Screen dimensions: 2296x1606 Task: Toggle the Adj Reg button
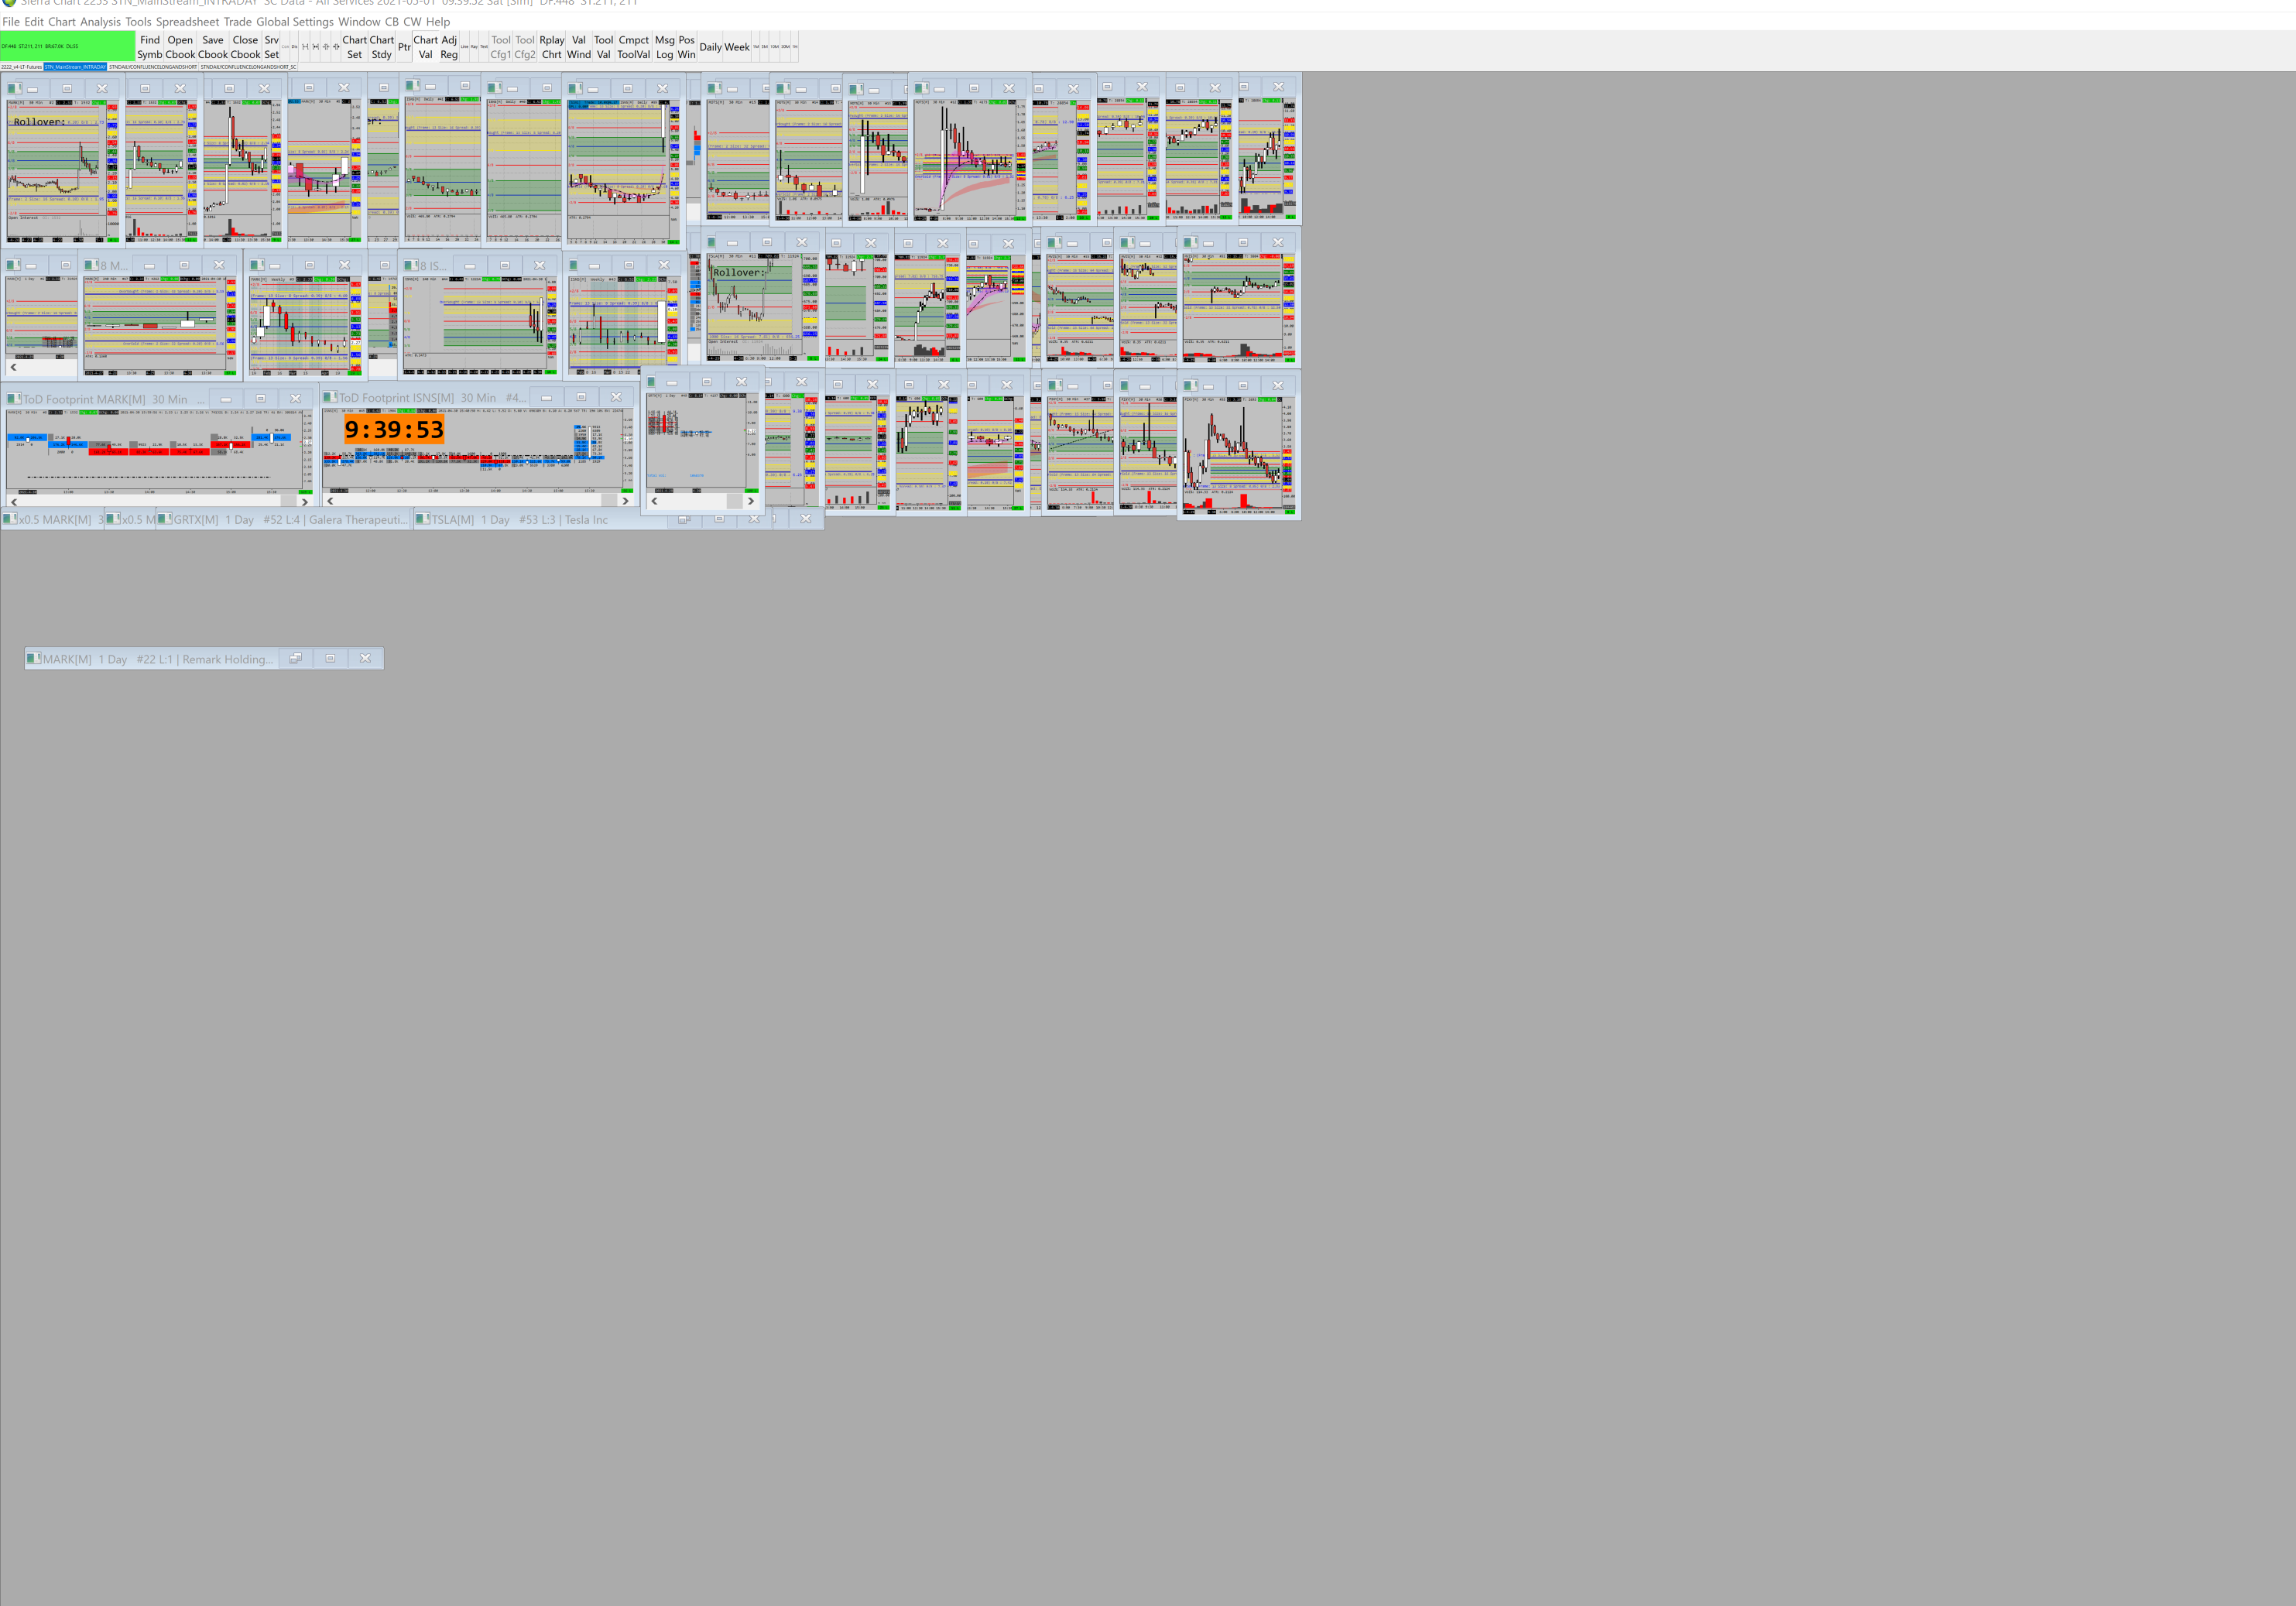click(x=449, y=47)
